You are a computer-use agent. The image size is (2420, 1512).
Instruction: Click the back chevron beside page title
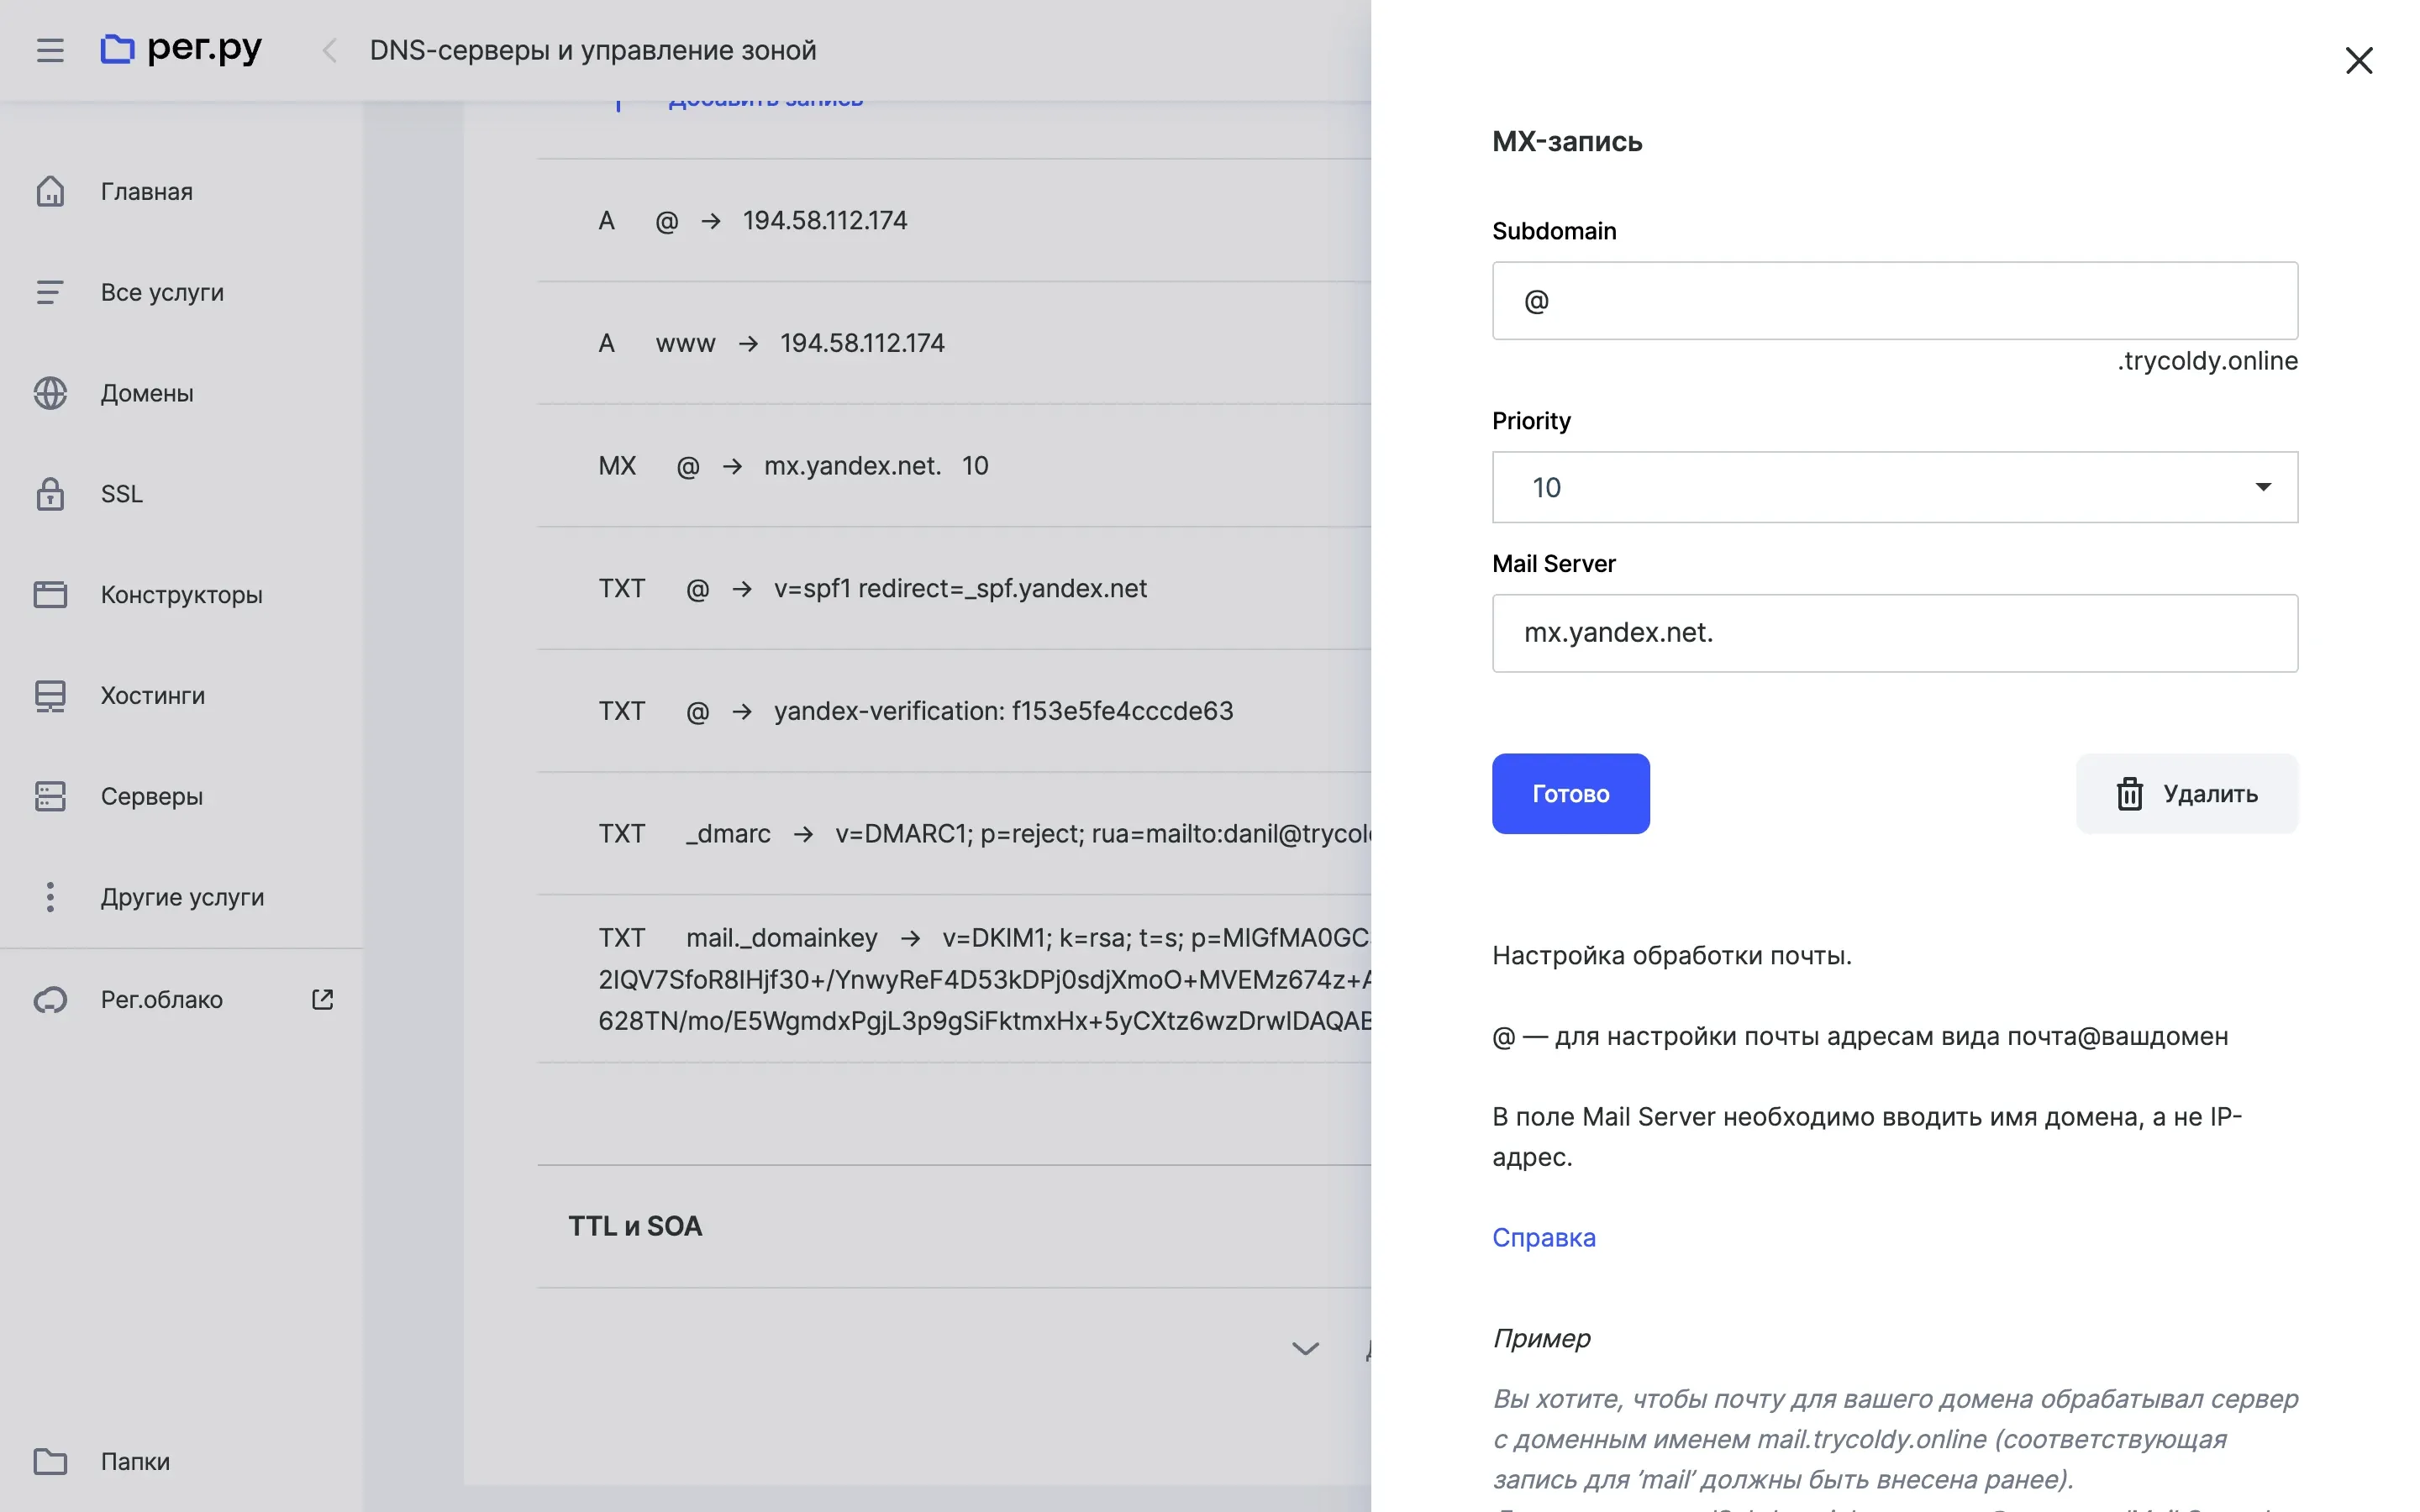click(x=329, y=50)
